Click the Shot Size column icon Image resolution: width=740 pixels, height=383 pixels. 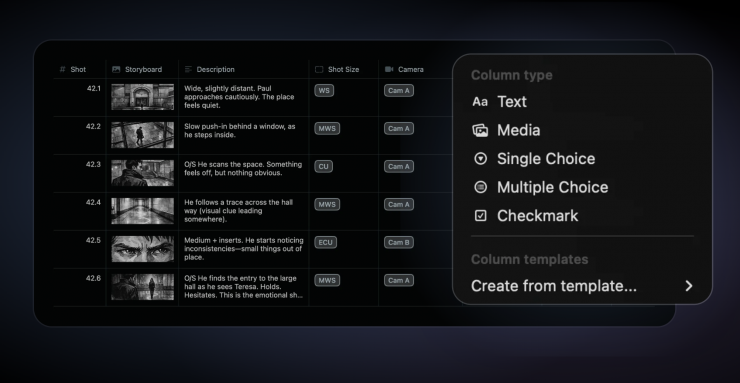(319, 69)
